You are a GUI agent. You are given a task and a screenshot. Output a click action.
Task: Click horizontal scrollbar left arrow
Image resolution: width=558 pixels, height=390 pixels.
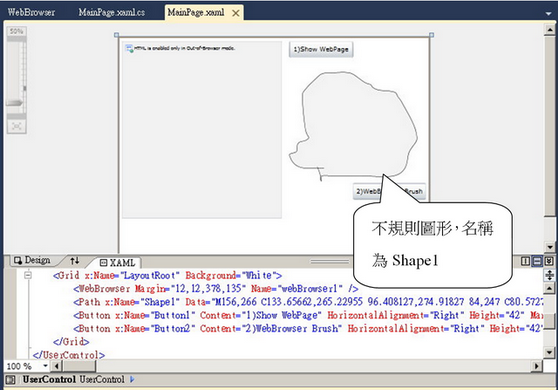pos(57,366)
